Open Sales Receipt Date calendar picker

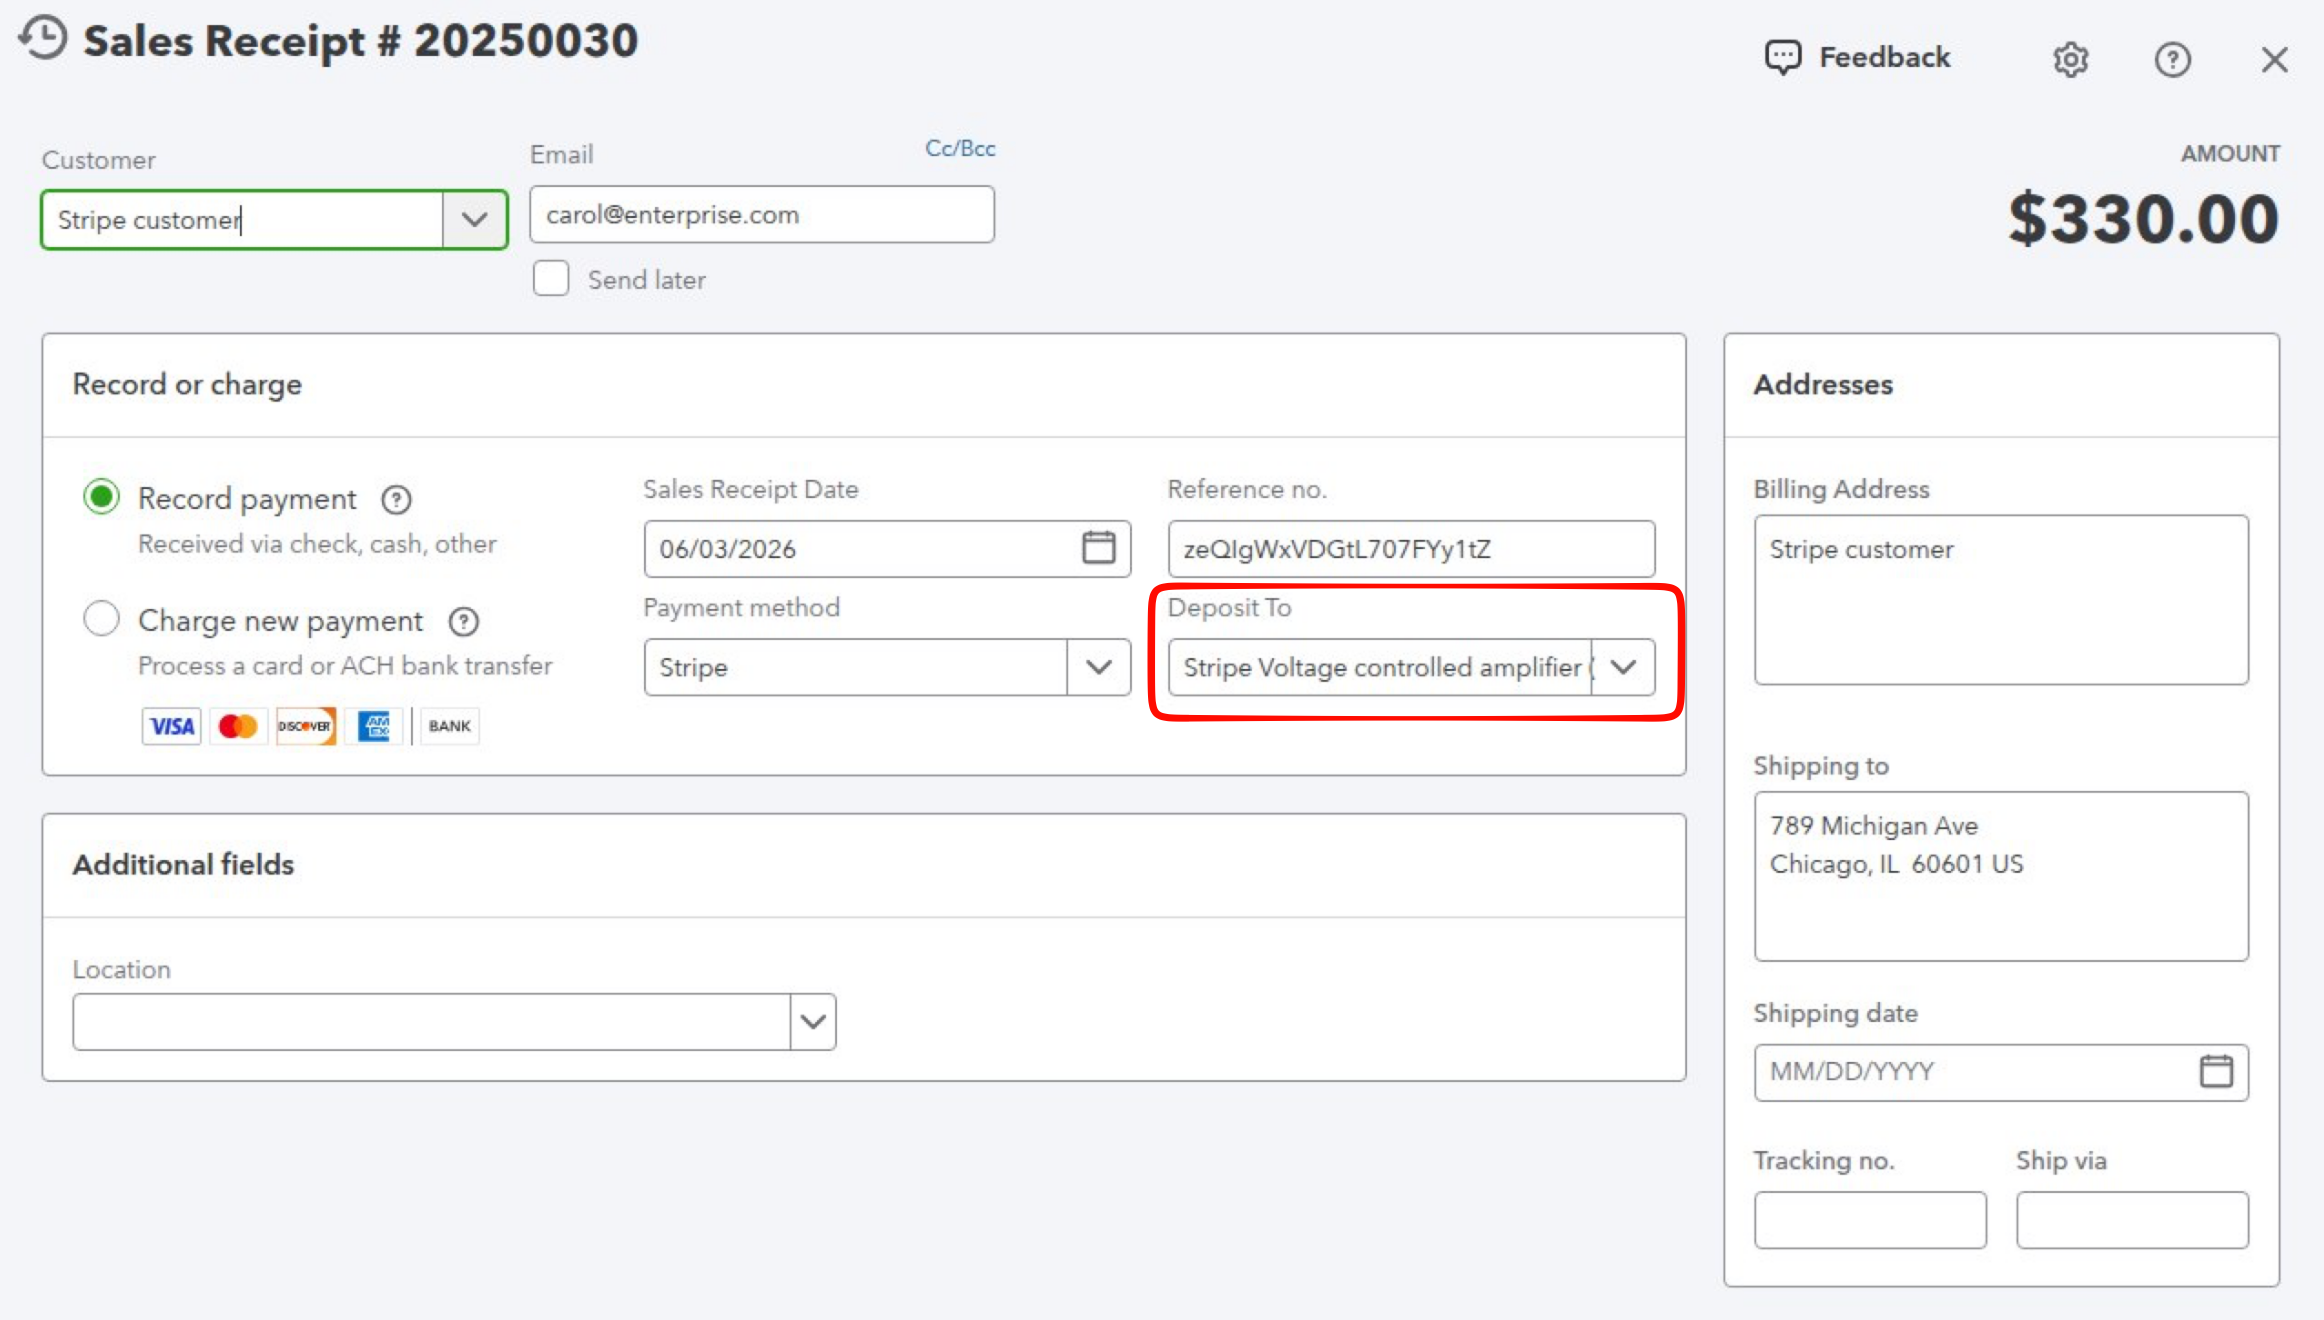(x=1098, y=547)
